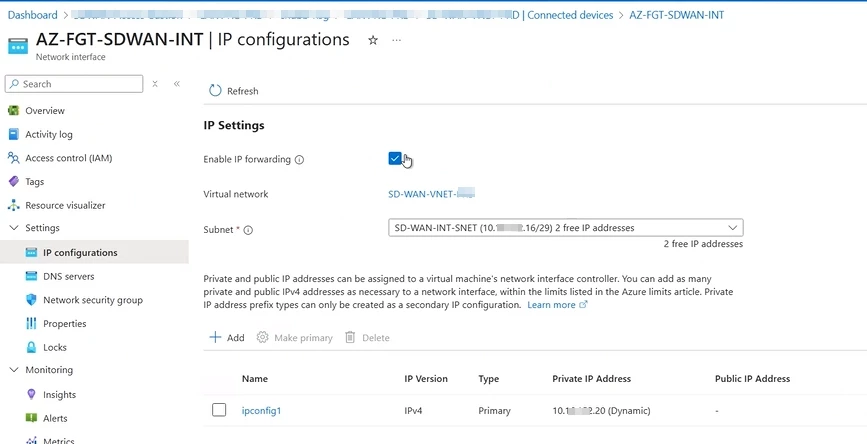
Task: Click the Public IP Address column header
Action: 752,379
